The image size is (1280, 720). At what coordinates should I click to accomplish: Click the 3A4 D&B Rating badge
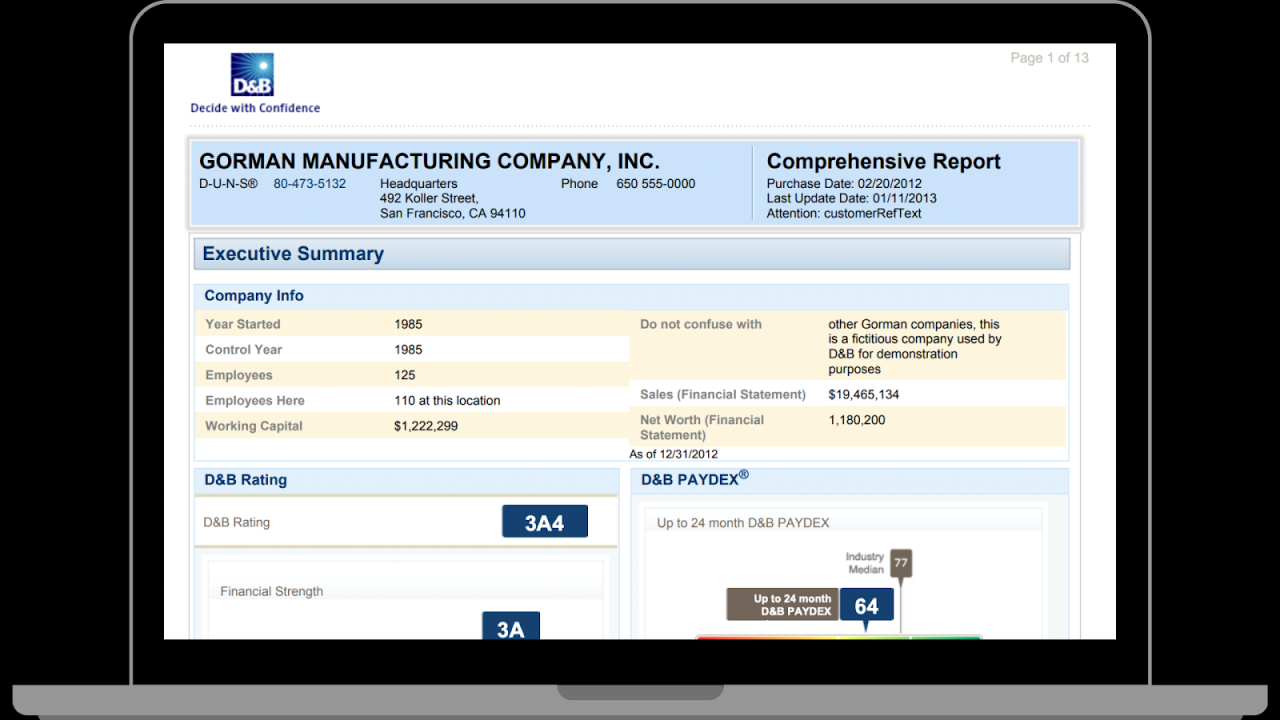pos(545,522)
